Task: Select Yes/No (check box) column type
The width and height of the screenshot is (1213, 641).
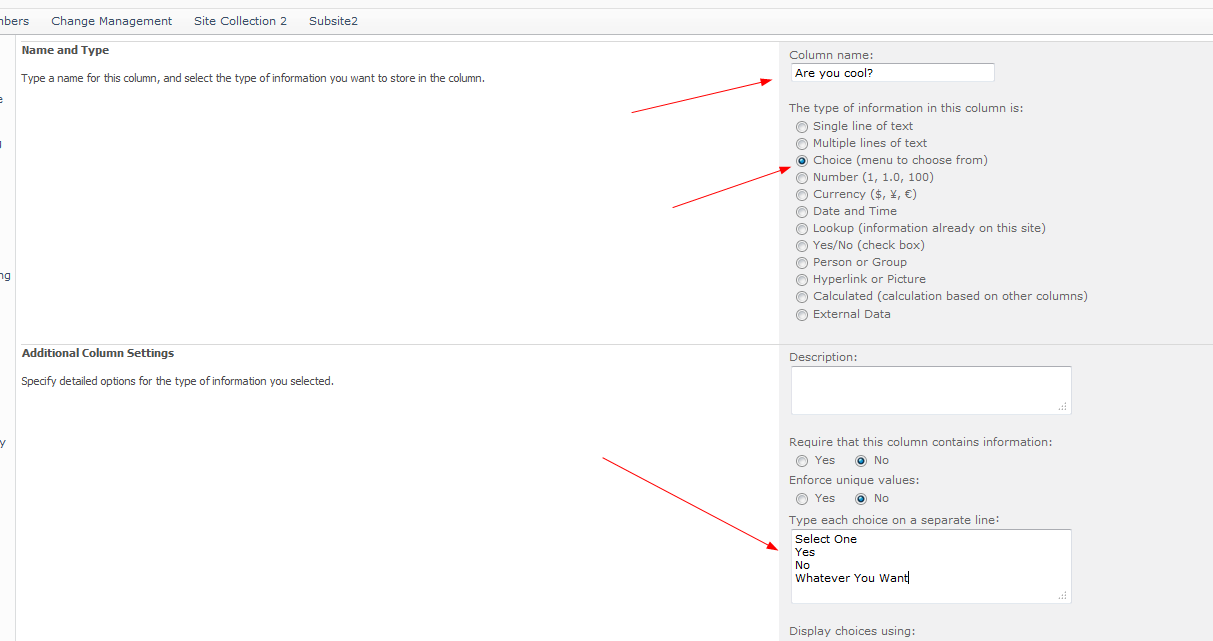Action: [802, 246]
